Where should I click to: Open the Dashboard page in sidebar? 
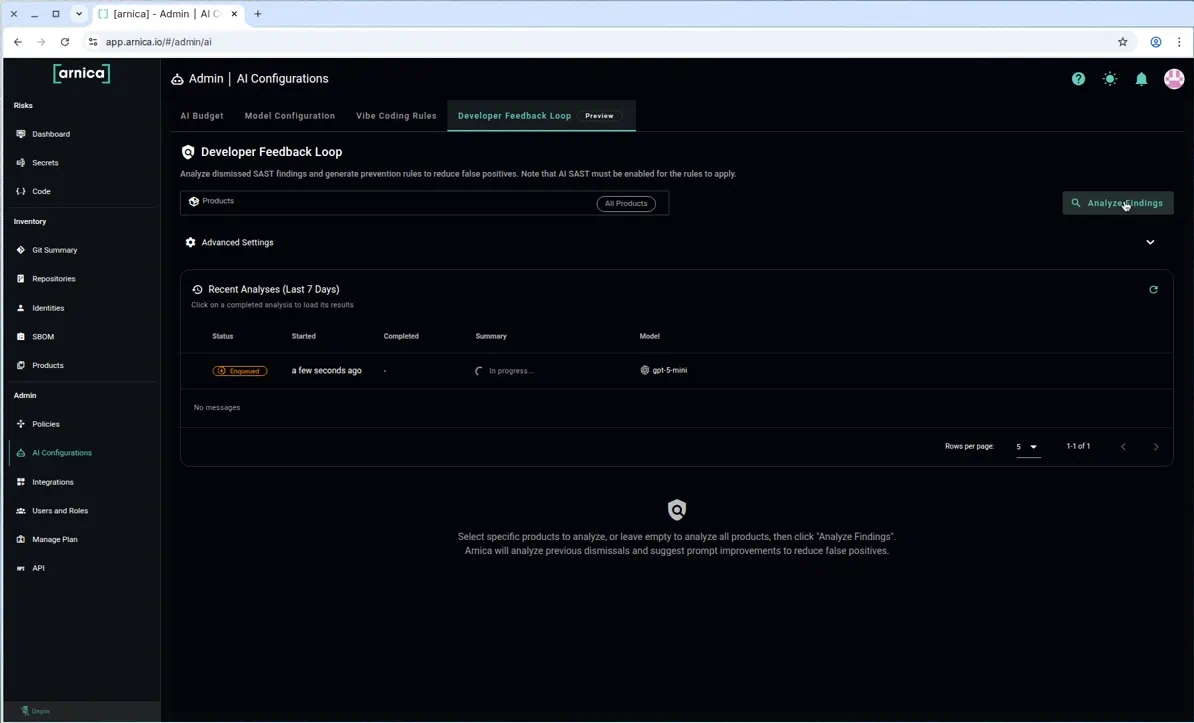click(50, 134)
